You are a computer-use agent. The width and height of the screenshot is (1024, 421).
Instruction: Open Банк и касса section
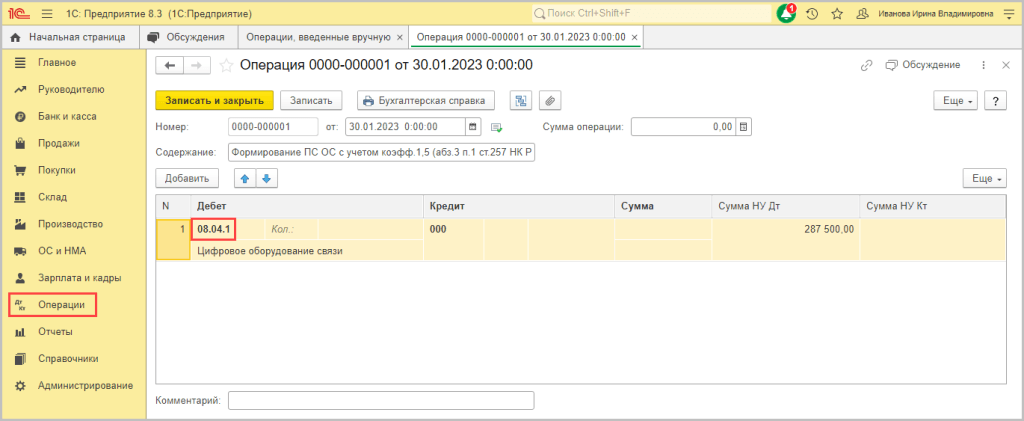point(67,116)
